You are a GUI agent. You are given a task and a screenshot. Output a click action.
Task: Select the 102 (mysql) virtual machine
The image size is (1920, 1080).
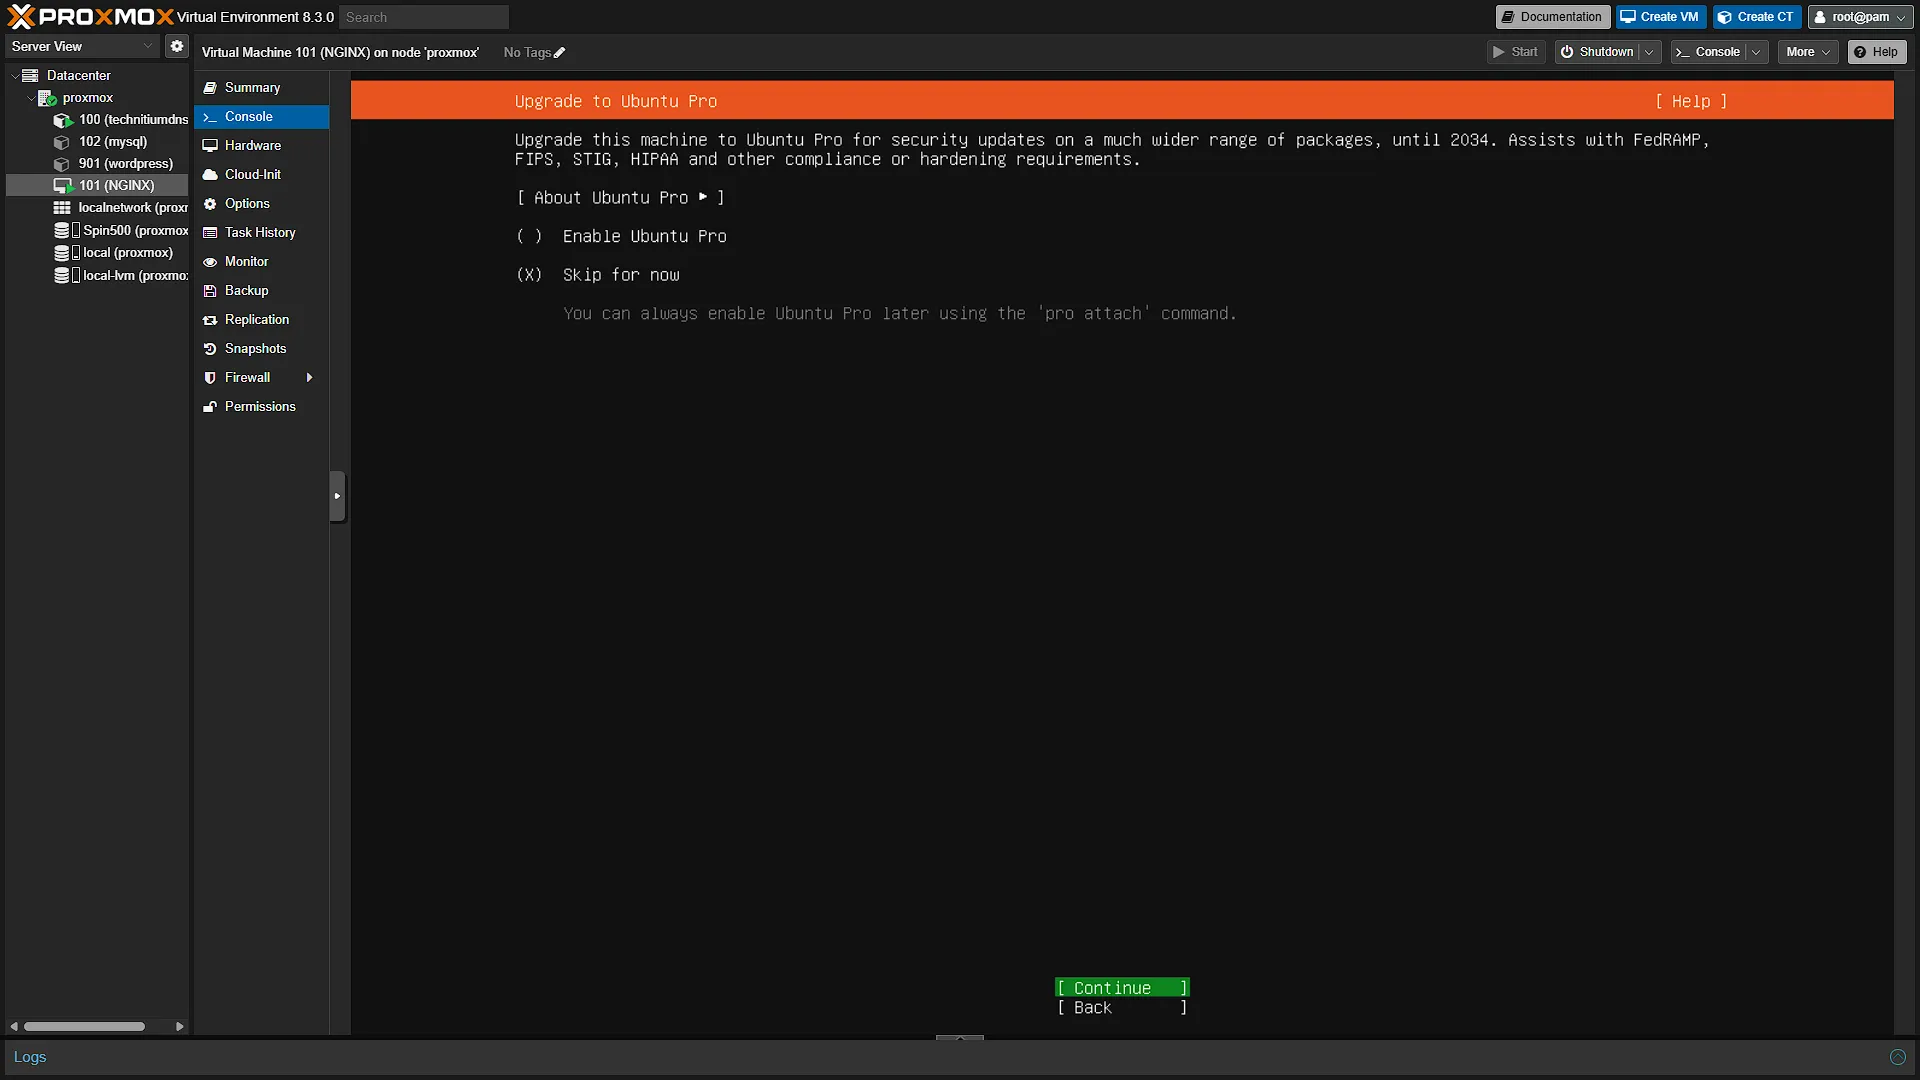tap(101, 141)
